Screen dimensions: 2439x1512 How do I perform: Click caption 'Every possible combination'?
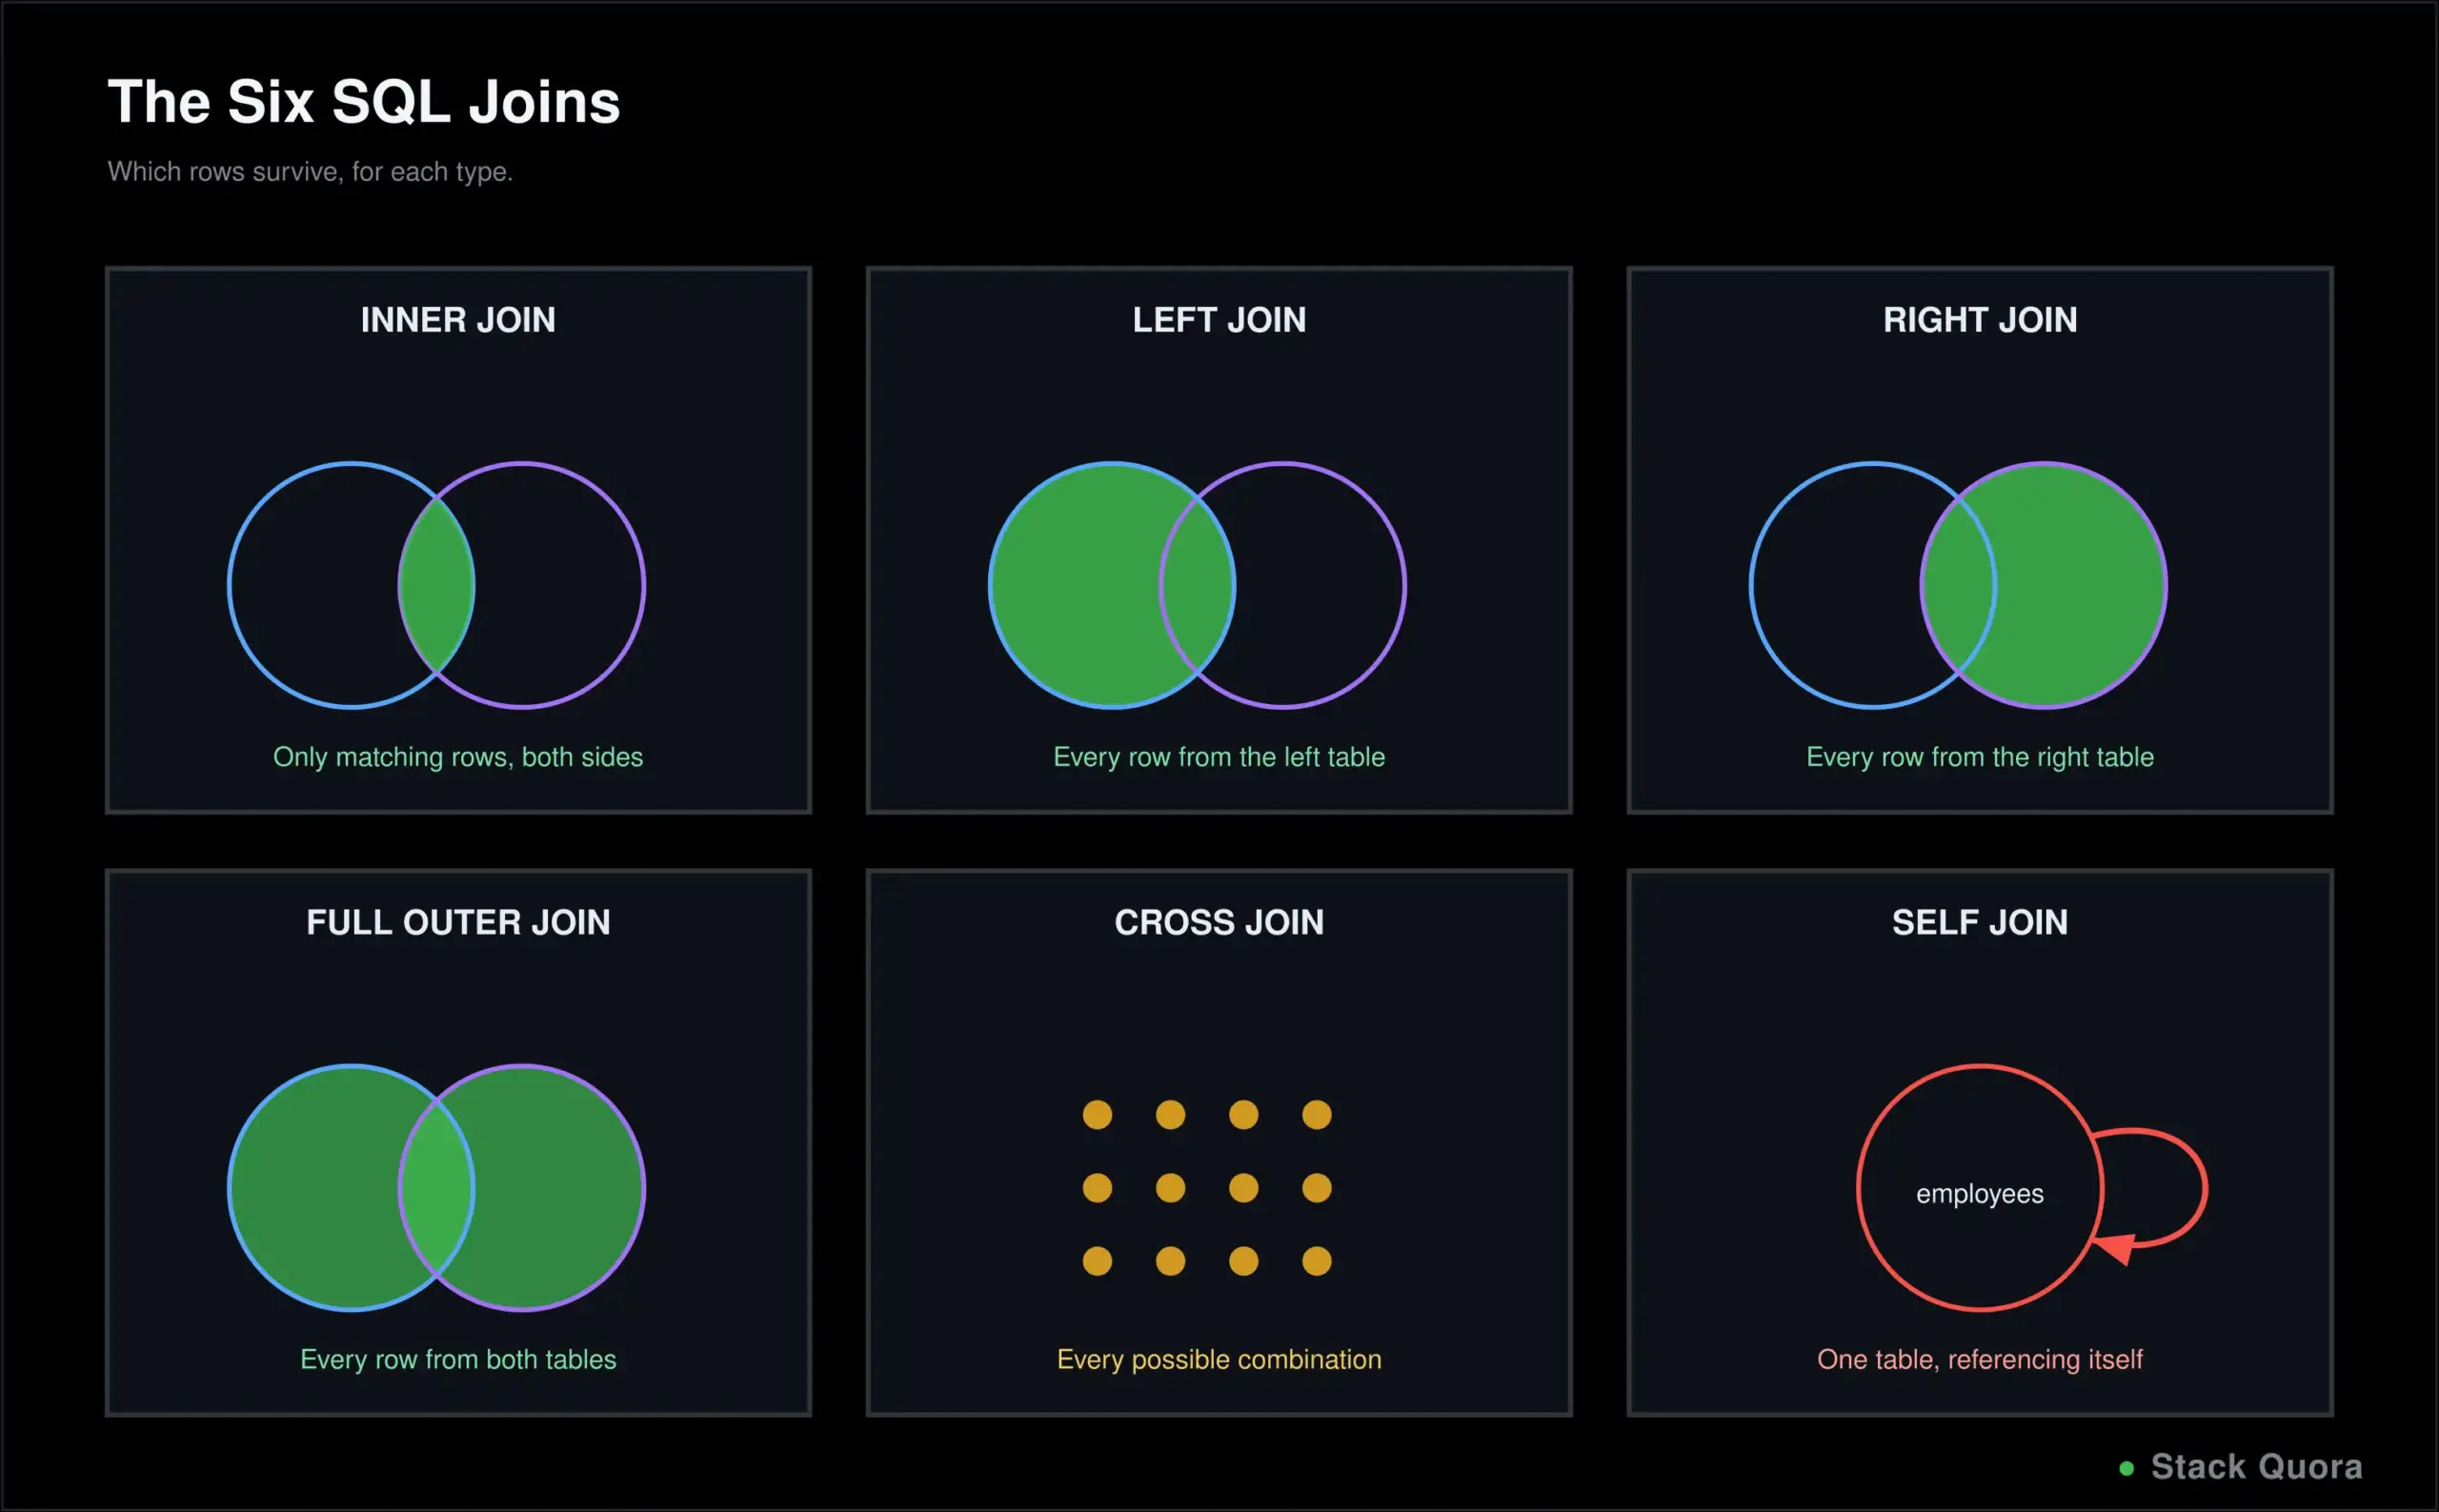click(1219, 1359)
